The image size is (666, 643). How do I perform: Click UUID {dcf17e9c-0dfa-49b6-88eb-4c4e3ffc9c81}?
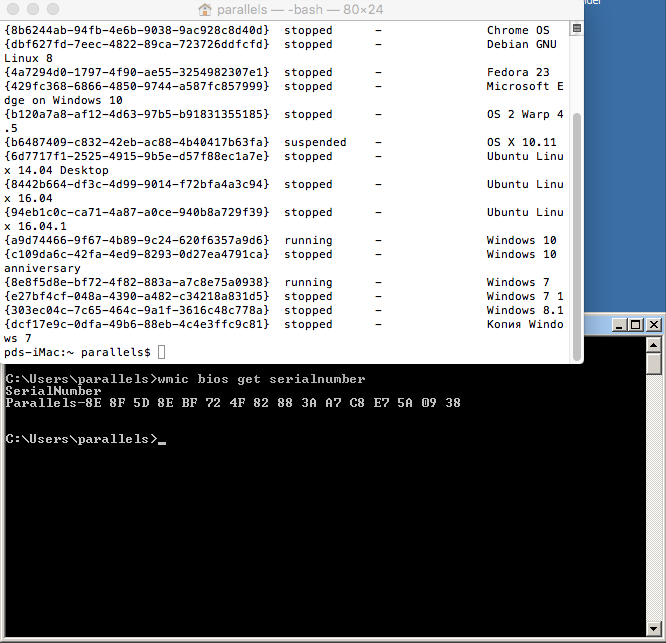(137, 324)
